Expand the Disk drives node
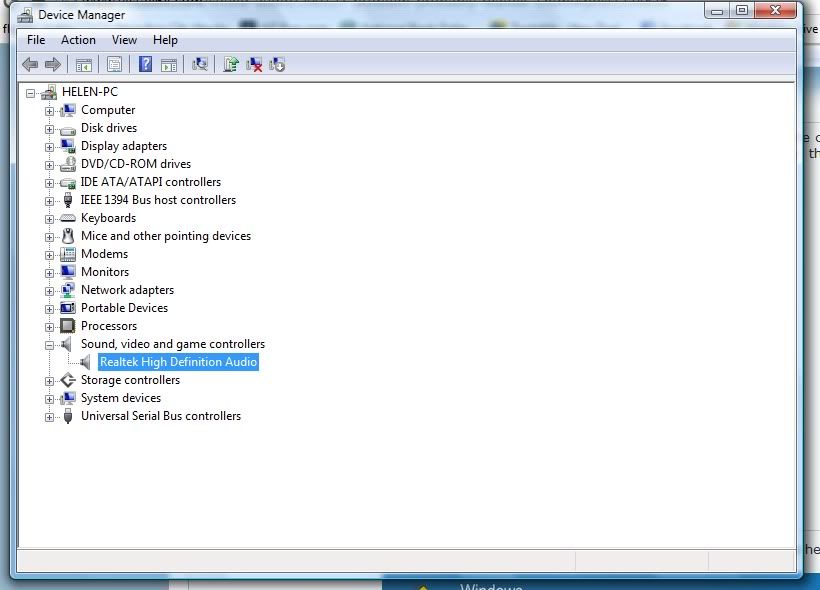This screenshot has width=820, height=590. [x=49, y=129]
